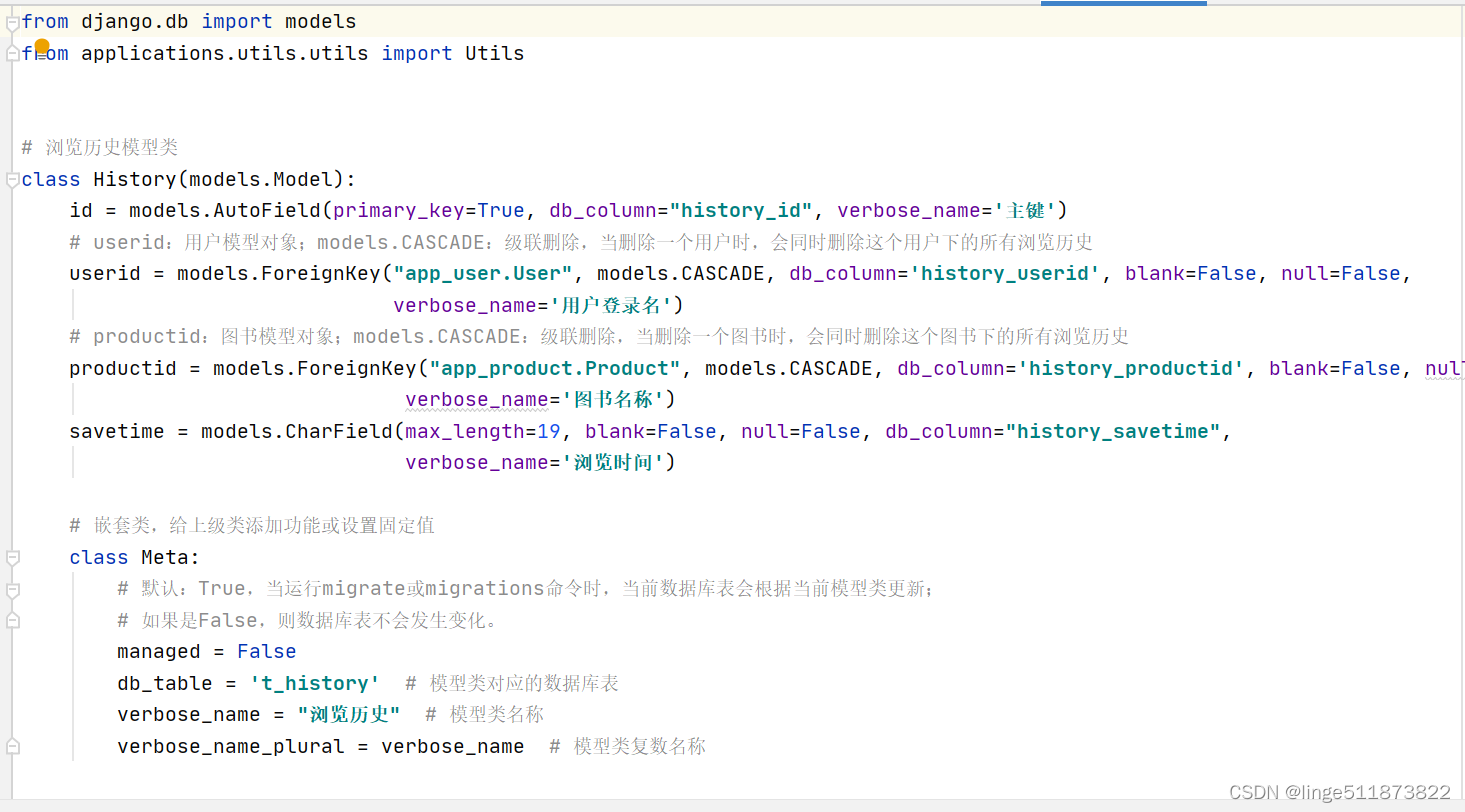
Task: Click id variable on the AutoField line
Action: [81, 210]
